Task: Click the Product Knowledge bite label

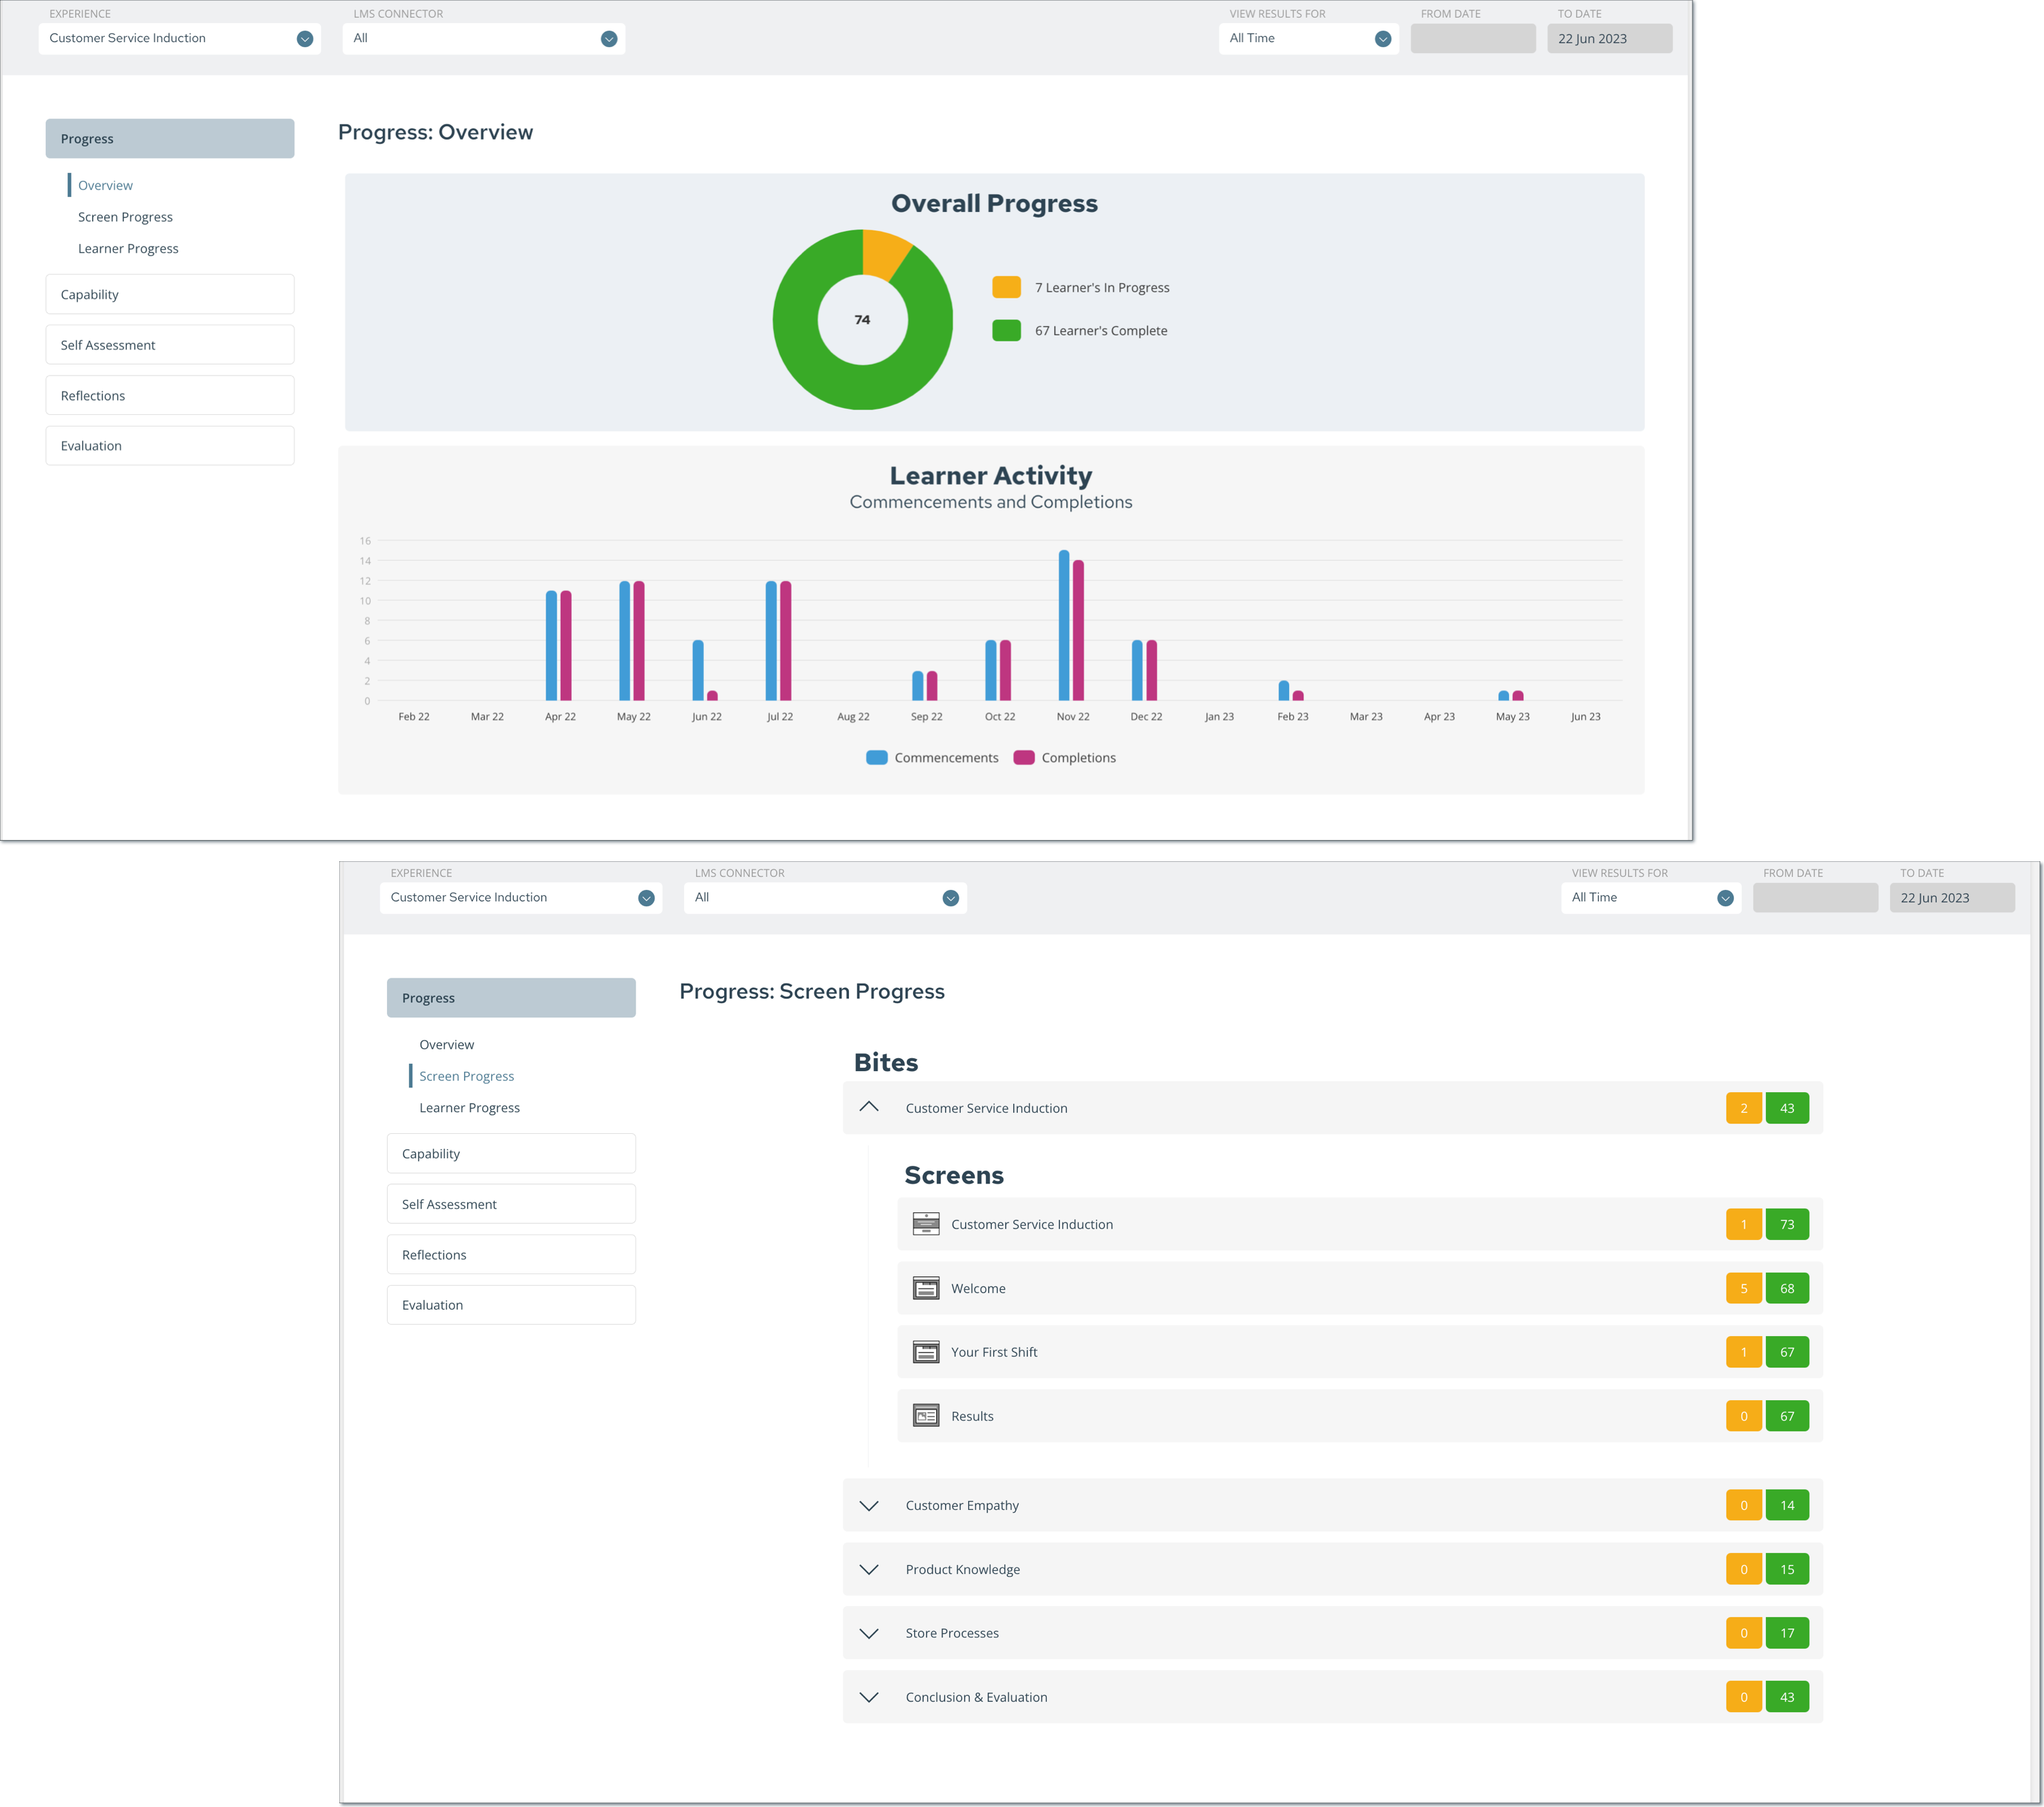Action: click(x=963, y=1570)
